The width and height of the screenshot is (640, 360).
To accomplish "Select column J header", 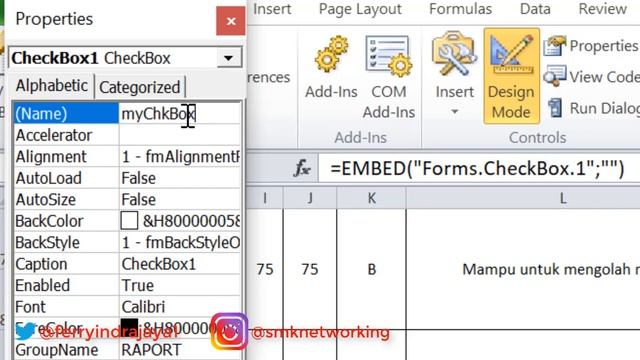I will click(310, 198).
